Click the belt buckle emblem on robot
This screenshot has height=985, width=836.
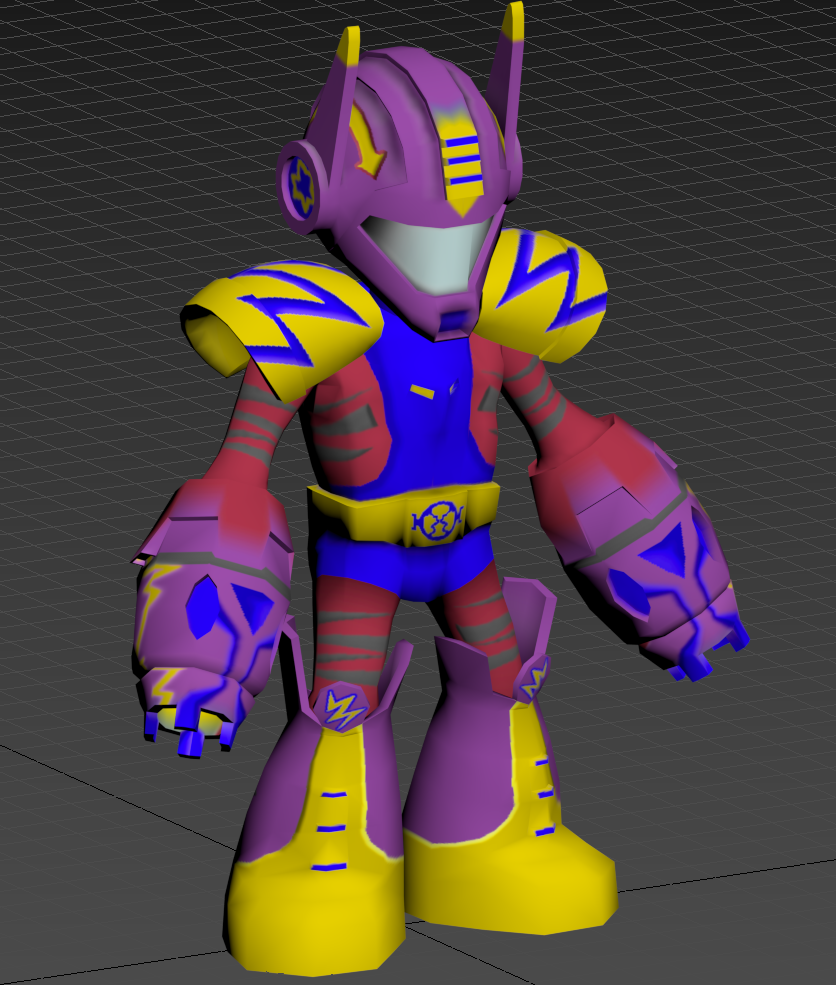click(x=437, y=521)
